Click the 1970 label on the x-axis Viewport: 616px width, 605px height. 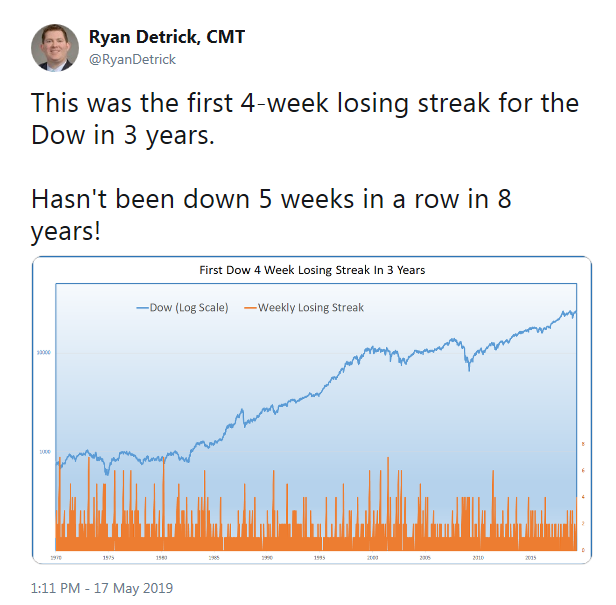click(x=59, y=557)
